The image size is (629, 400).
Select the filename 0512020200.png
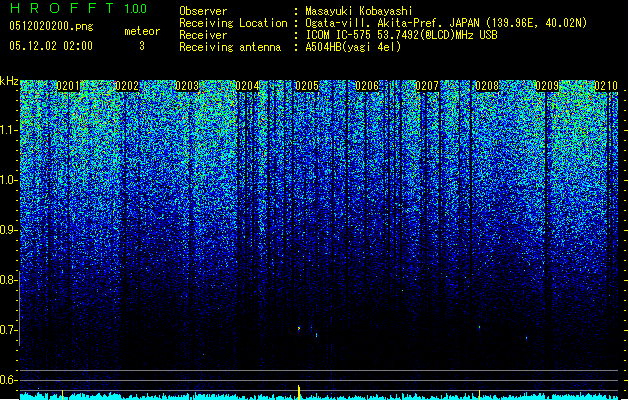click(x=51, y=26)
